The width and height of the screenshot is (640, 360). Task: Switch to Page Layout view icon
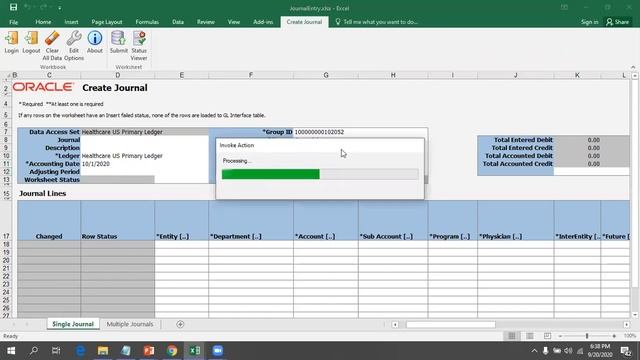pos(529,336)
